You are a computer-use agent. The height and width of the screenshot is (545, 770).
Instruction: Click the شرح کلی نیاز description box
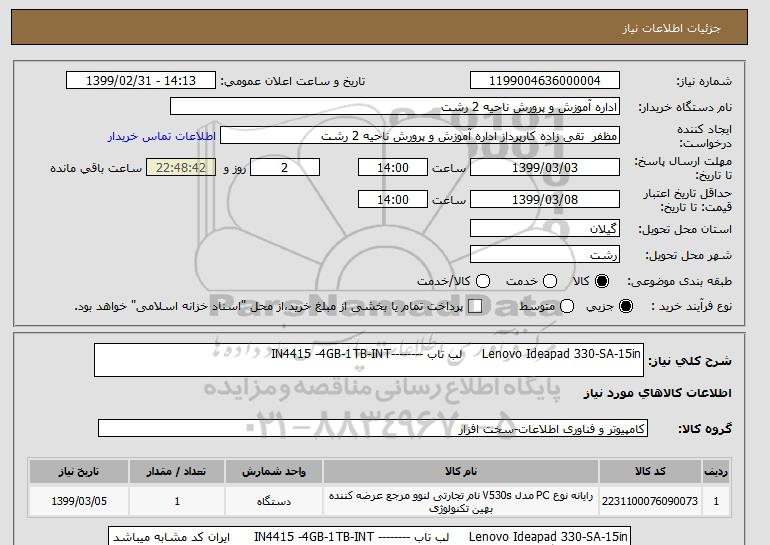coord(369,360)
